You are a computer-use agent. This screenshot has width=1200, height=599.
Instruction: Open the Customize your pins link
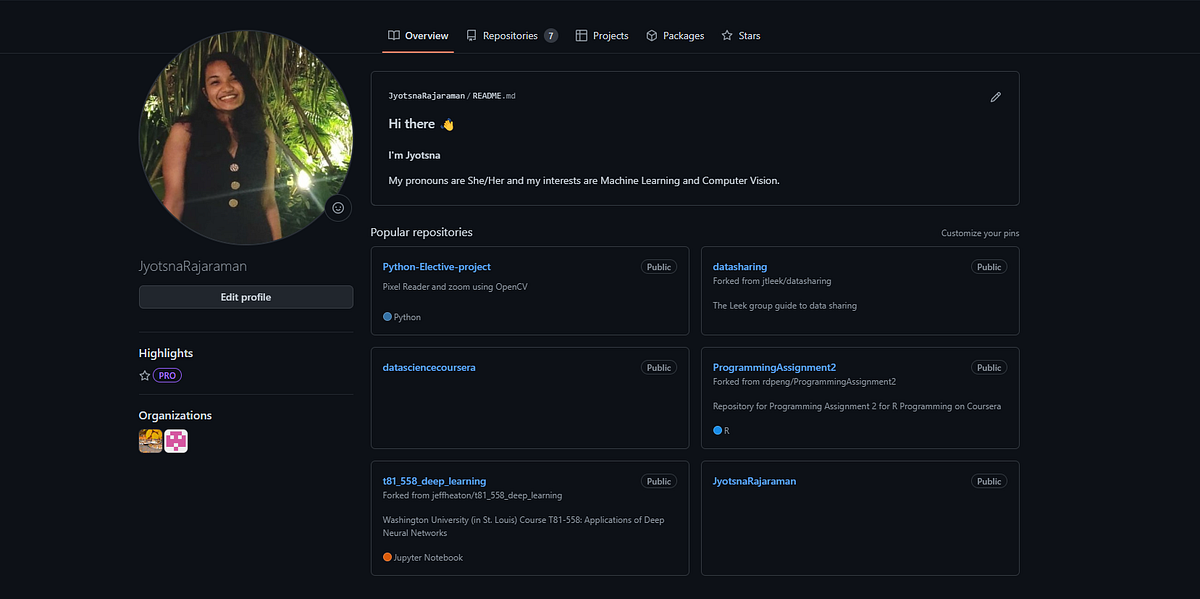pyautogui.click(x=980, y=232)
